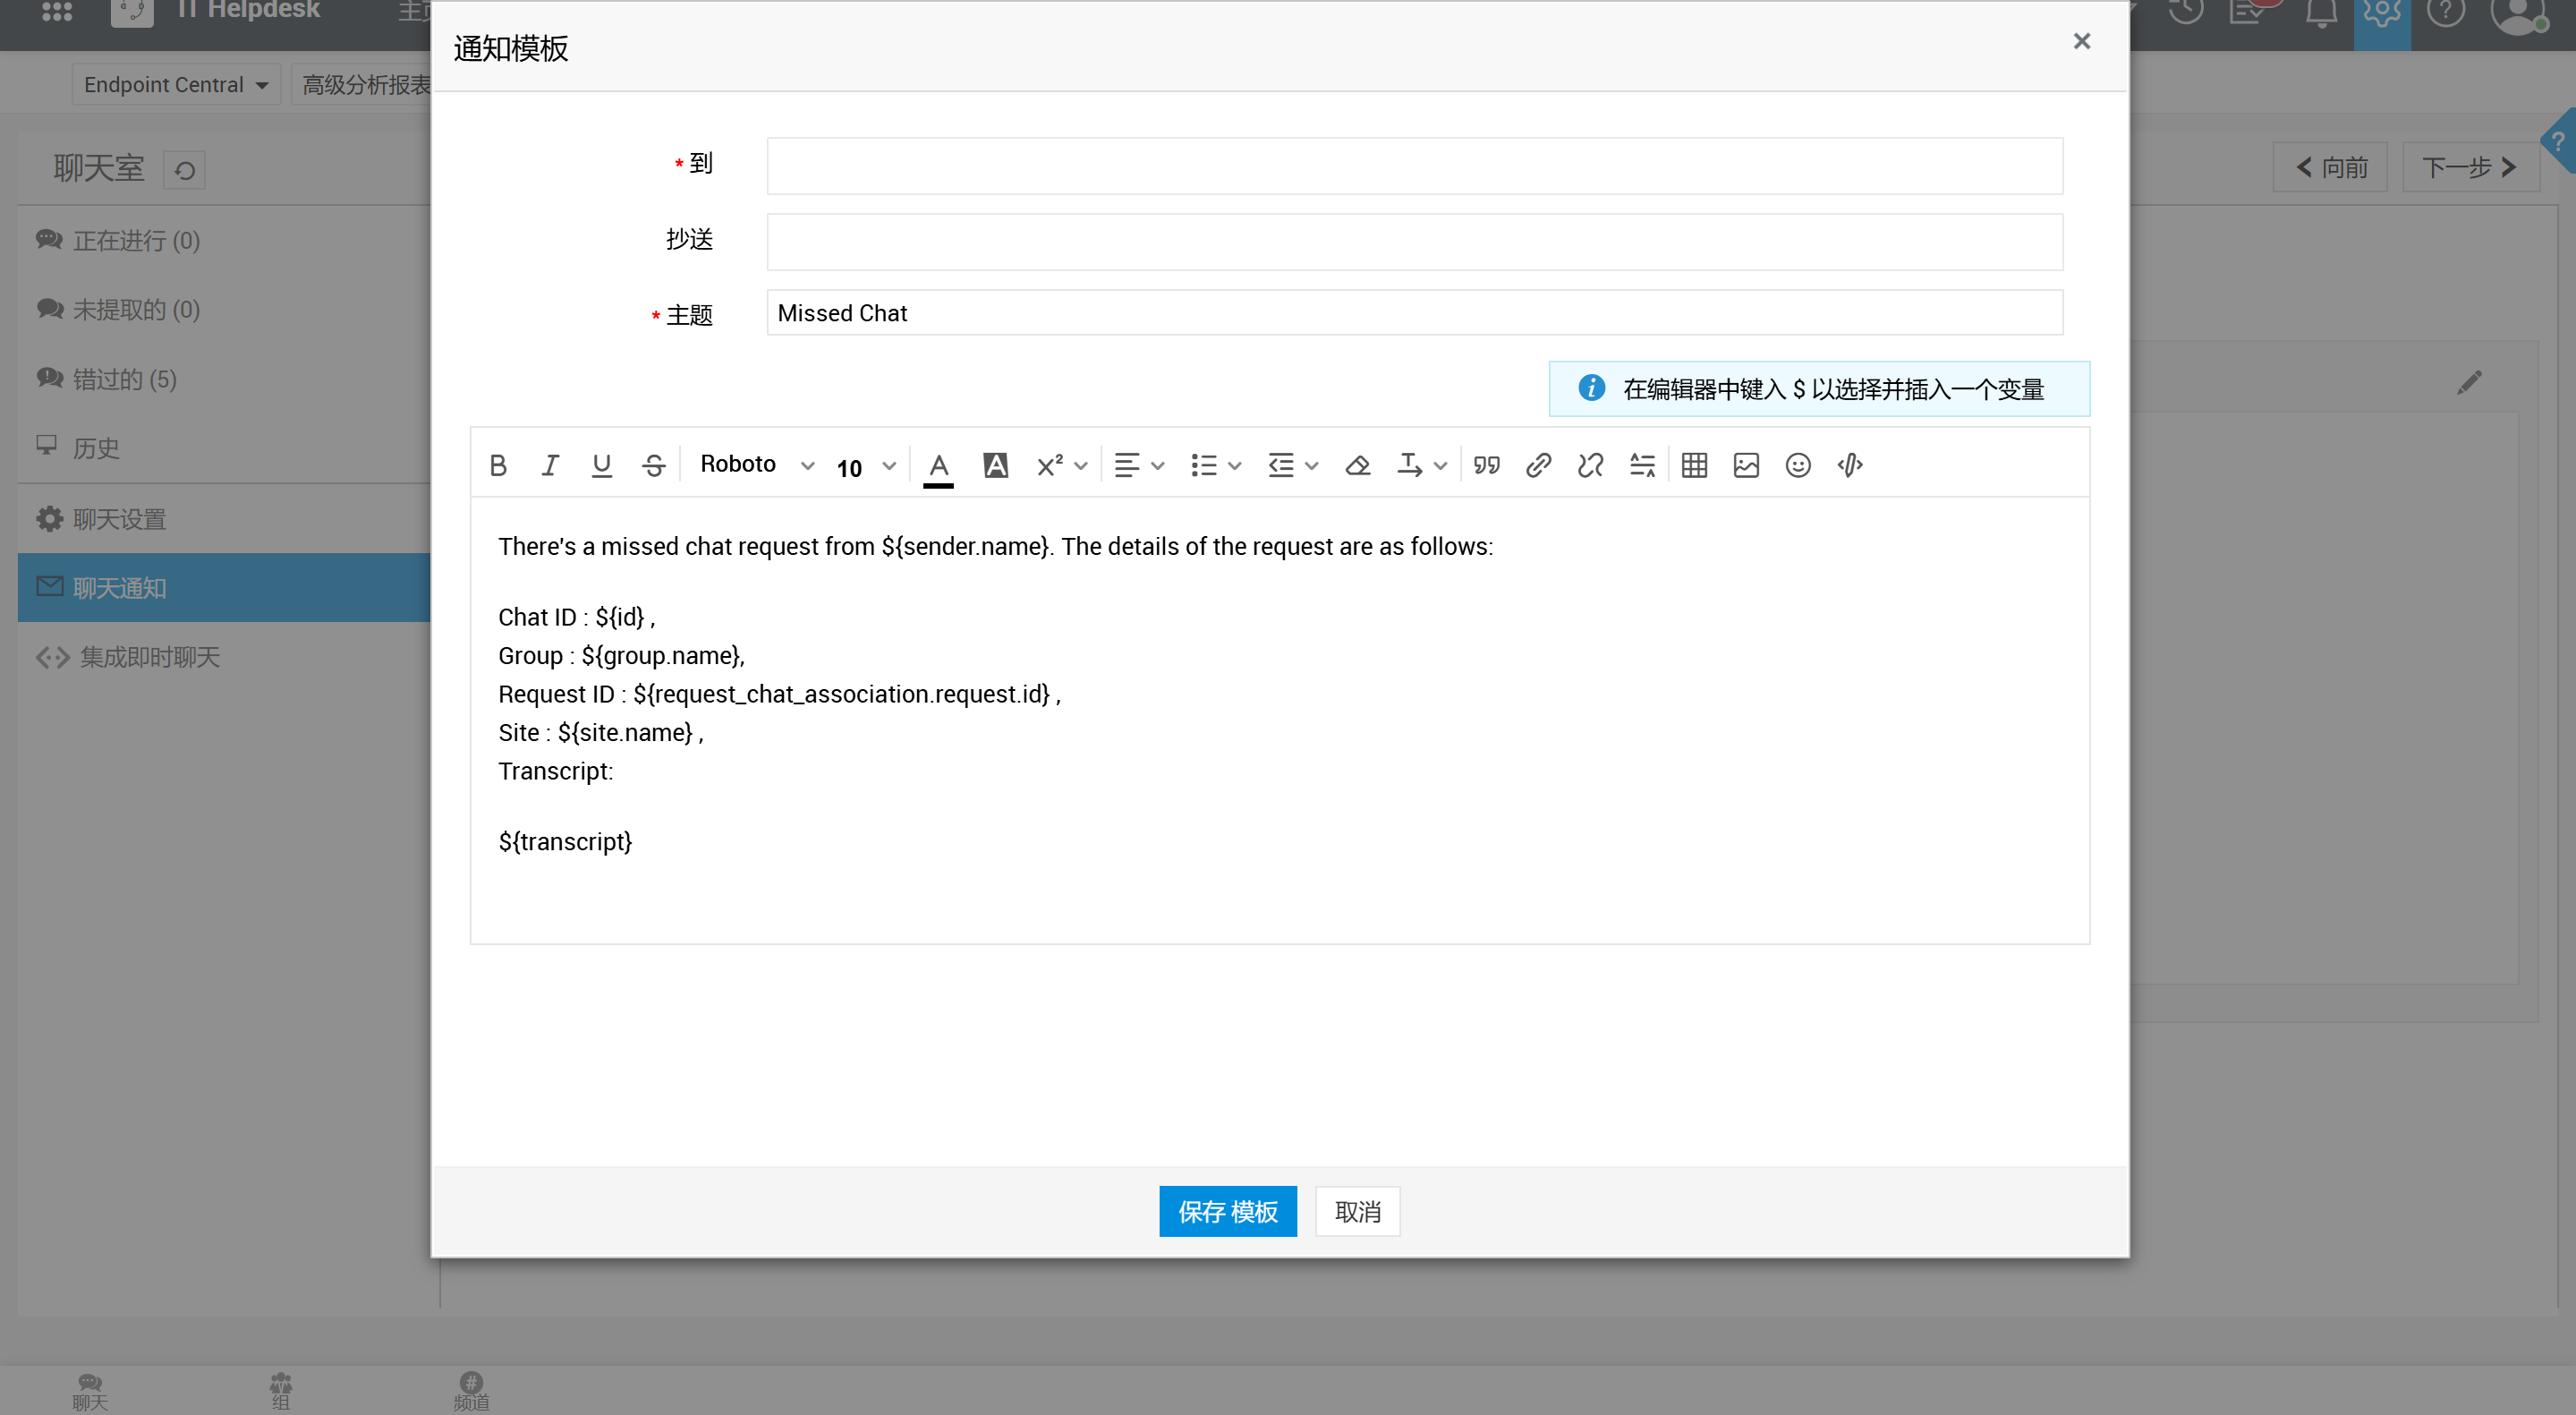
Task: Insert a table using table icon
Action: pyautogui.click(x=1694, y=465)
